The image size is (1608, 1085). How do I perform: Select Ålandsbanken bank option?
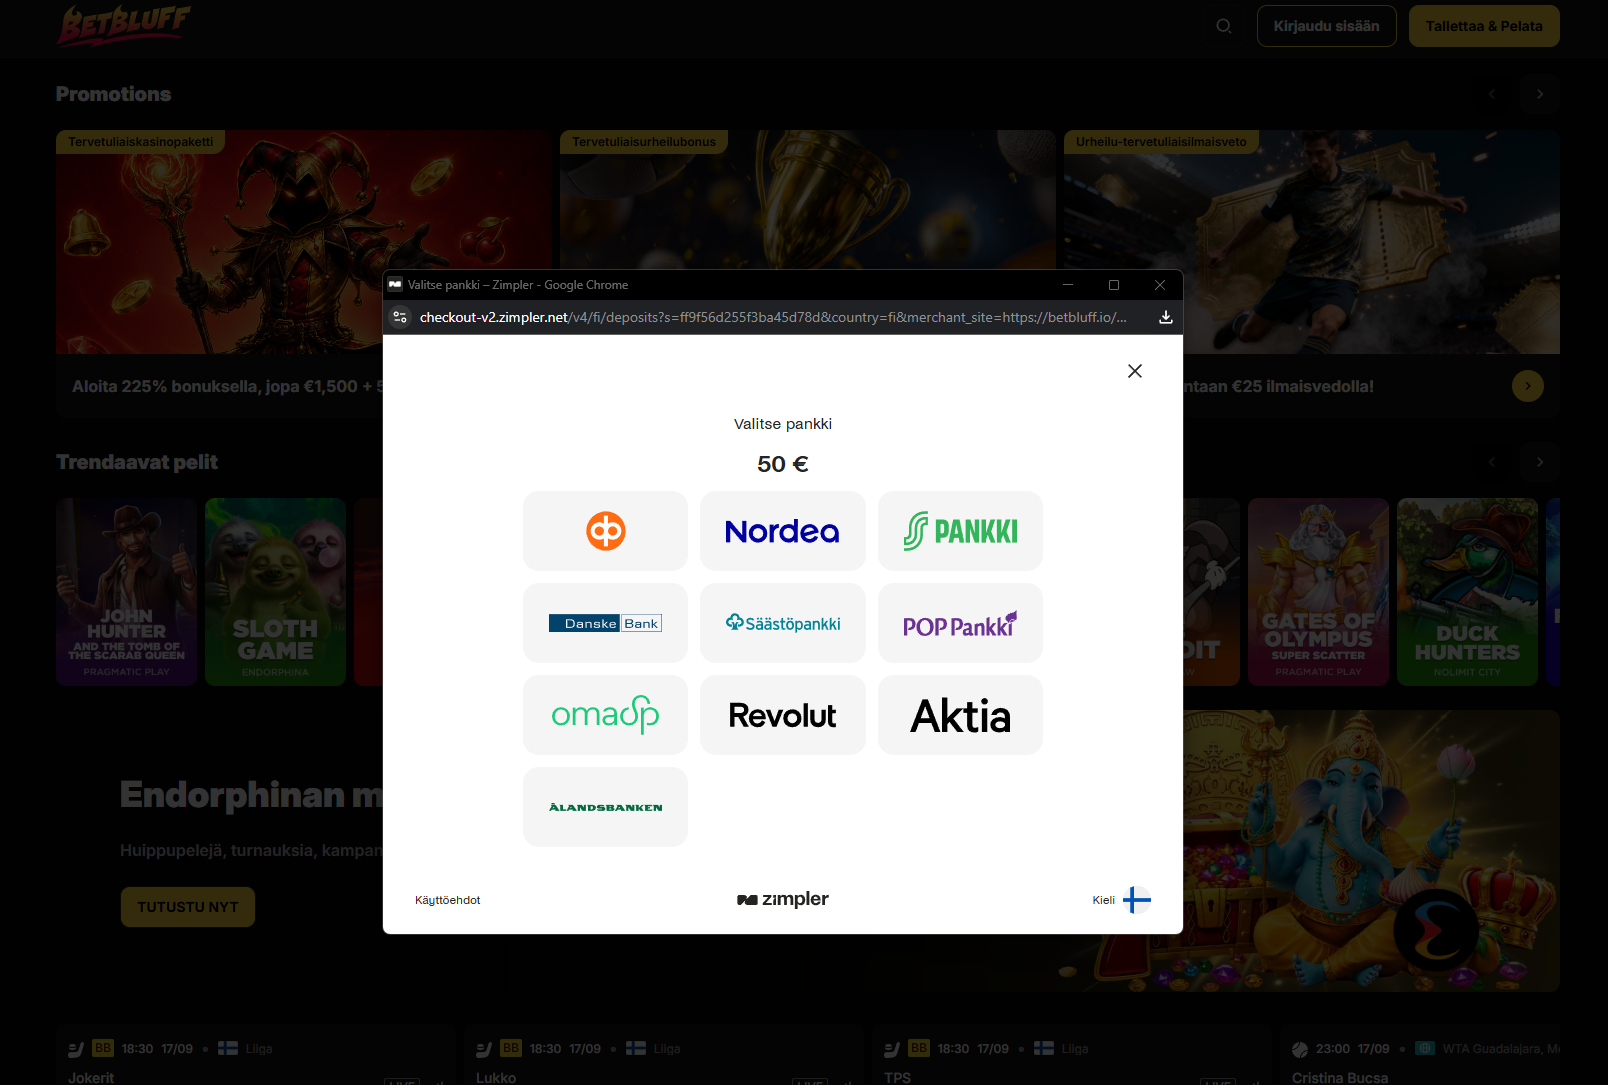click(x=605, y=807)
